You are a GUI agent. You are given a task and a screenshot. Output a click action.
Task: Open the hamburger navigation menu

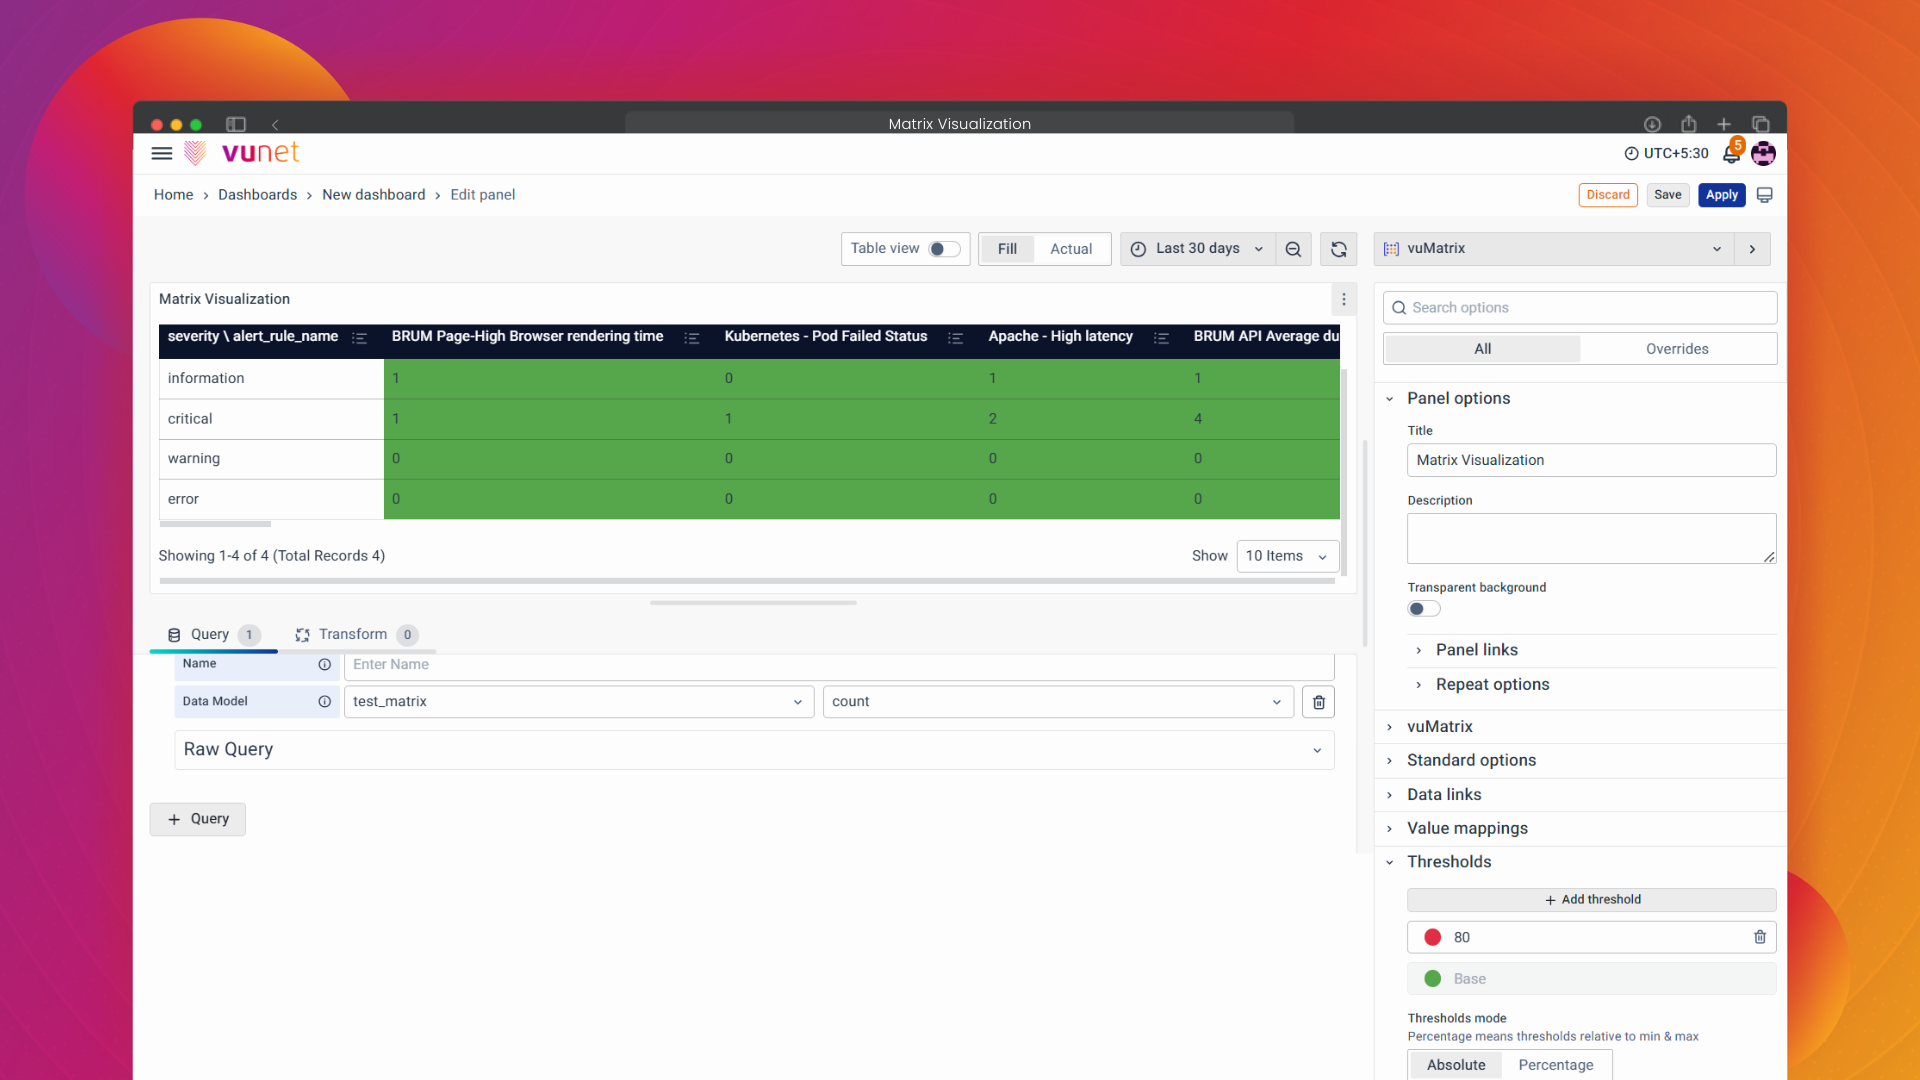tap(161, 153)
